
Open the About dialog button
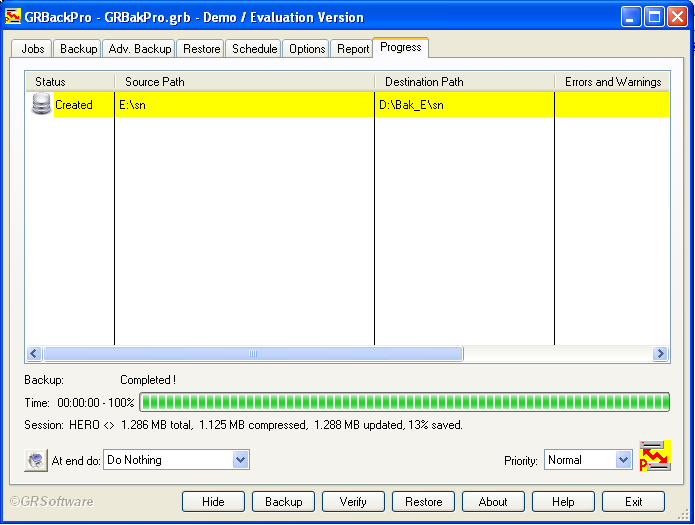click(493, 501)
